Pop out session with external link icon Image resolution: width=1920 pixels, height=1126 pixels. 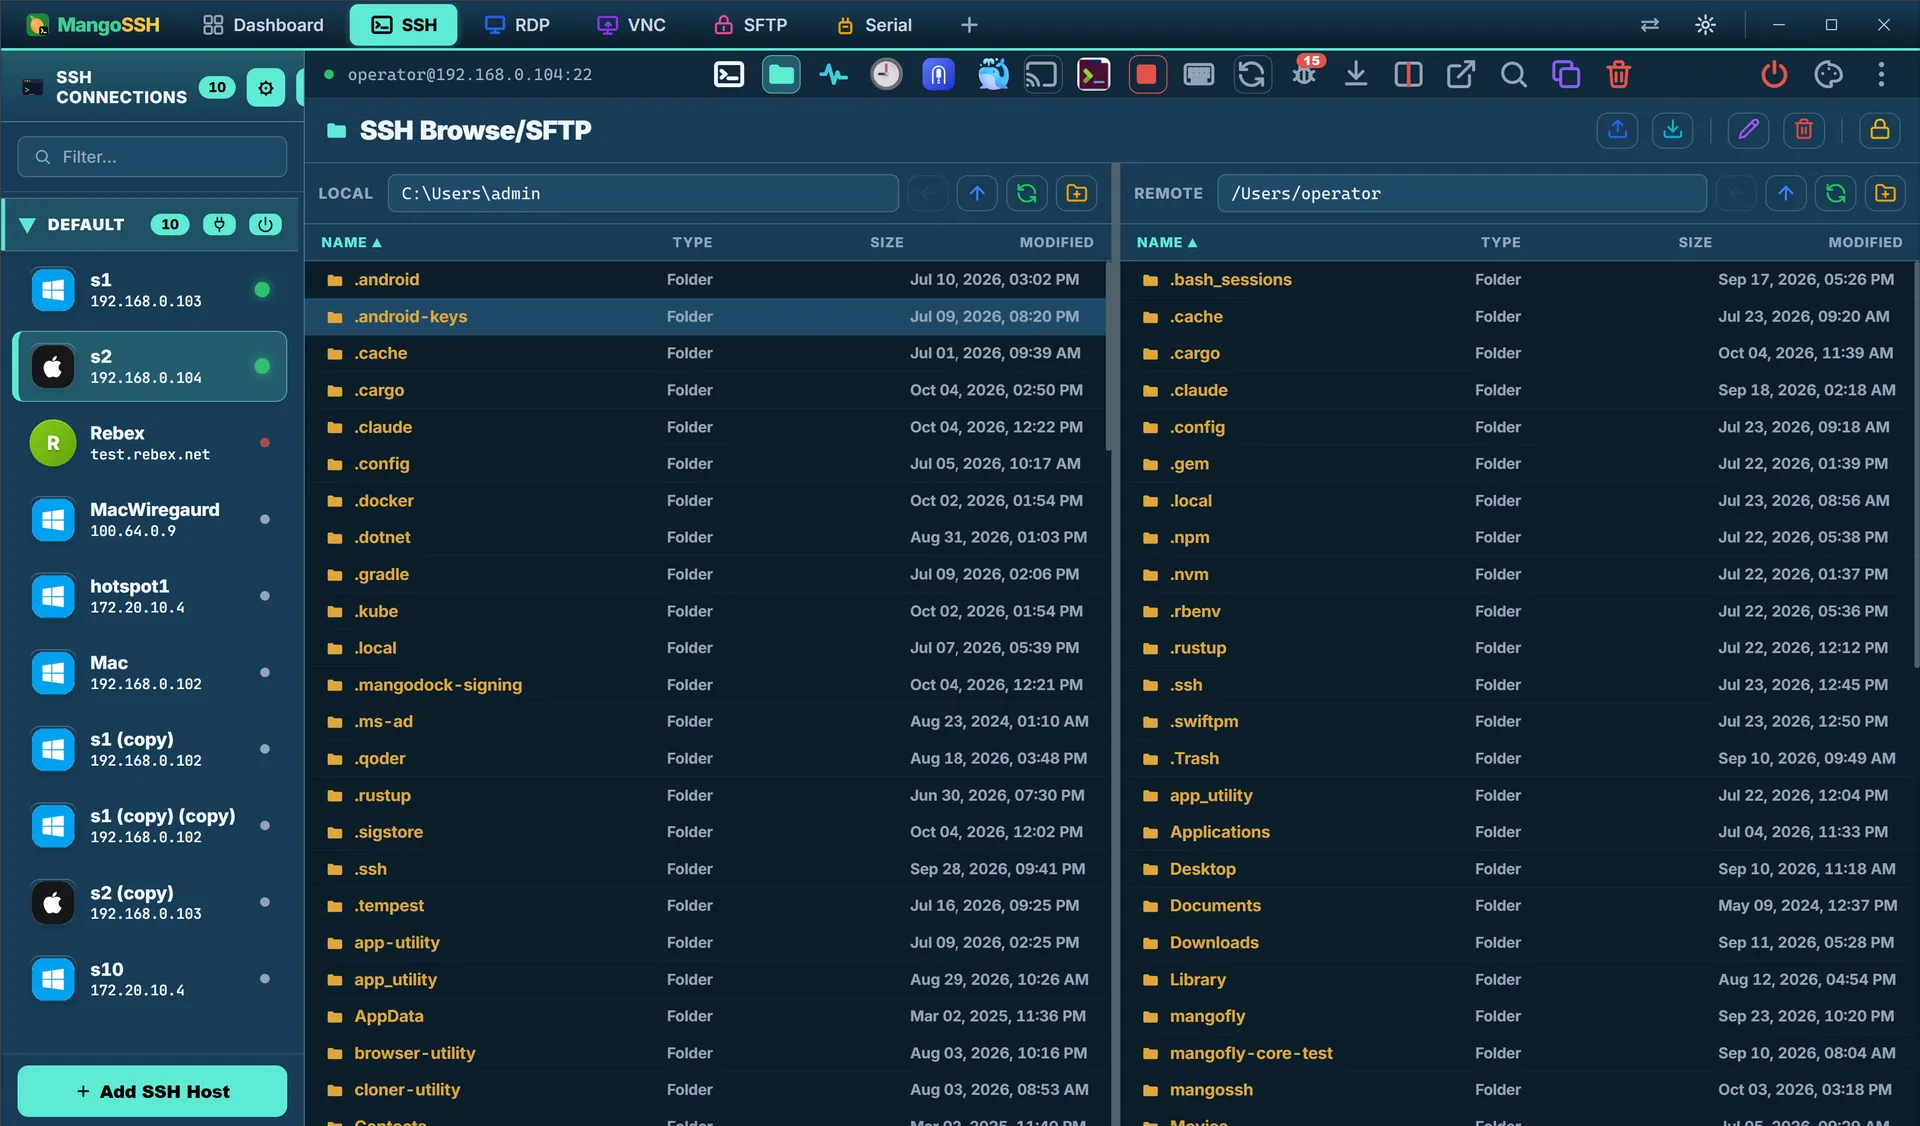(x=1460, y=75)
